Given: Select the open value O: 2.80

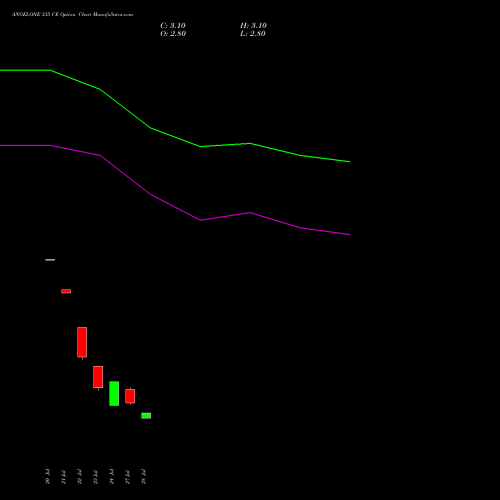Looking at the screenshot, I should click(173, 34).
